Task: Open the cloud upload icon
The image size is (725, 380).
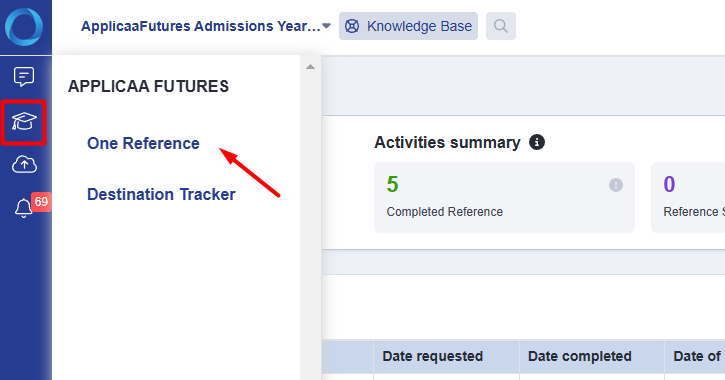Action: (24, 165)
